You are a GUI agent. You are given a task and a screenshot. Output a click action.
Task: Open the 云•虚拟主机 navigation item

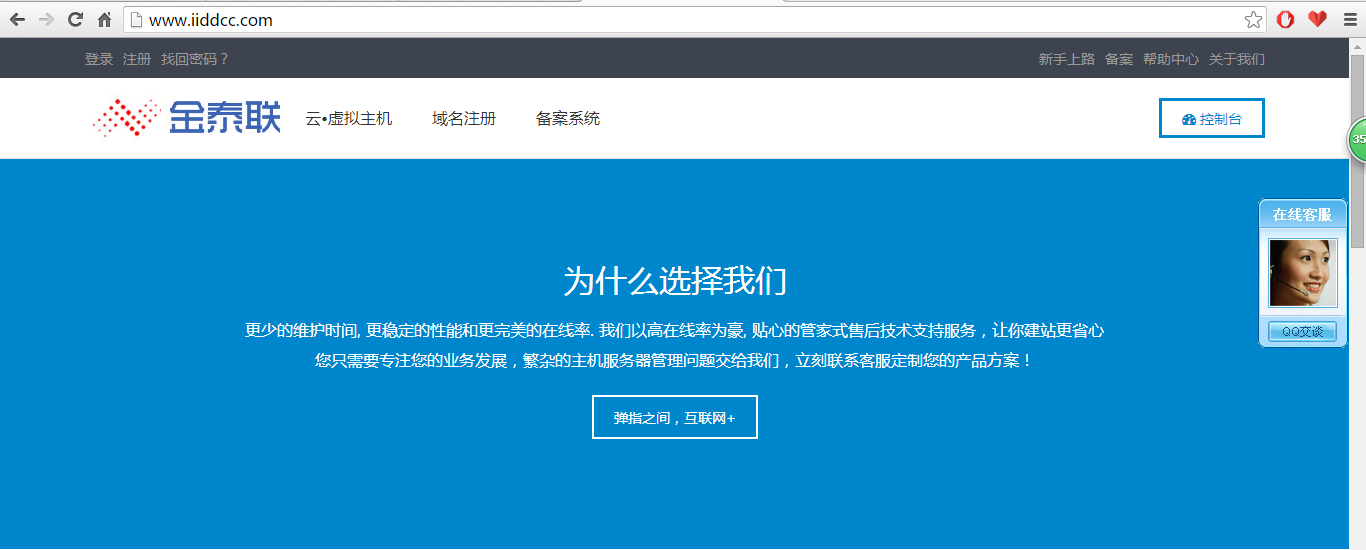point(349,118)
